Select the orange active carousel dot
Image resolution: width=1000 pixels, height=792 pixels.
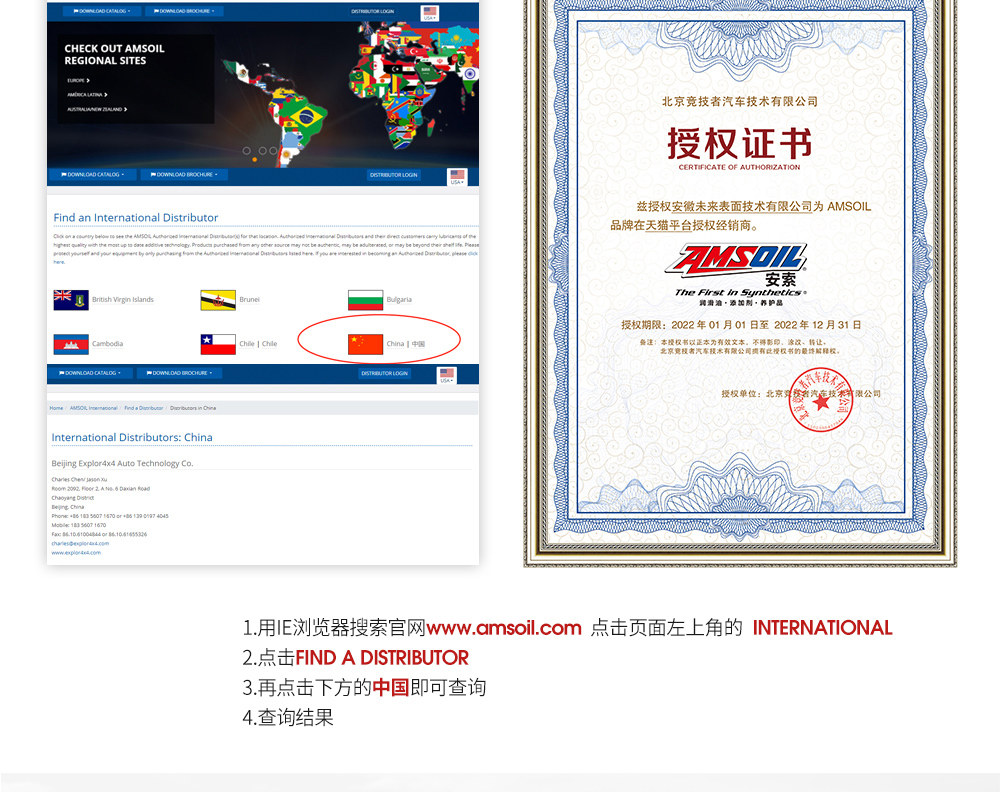pyautogui.click(x=254, y=159)
